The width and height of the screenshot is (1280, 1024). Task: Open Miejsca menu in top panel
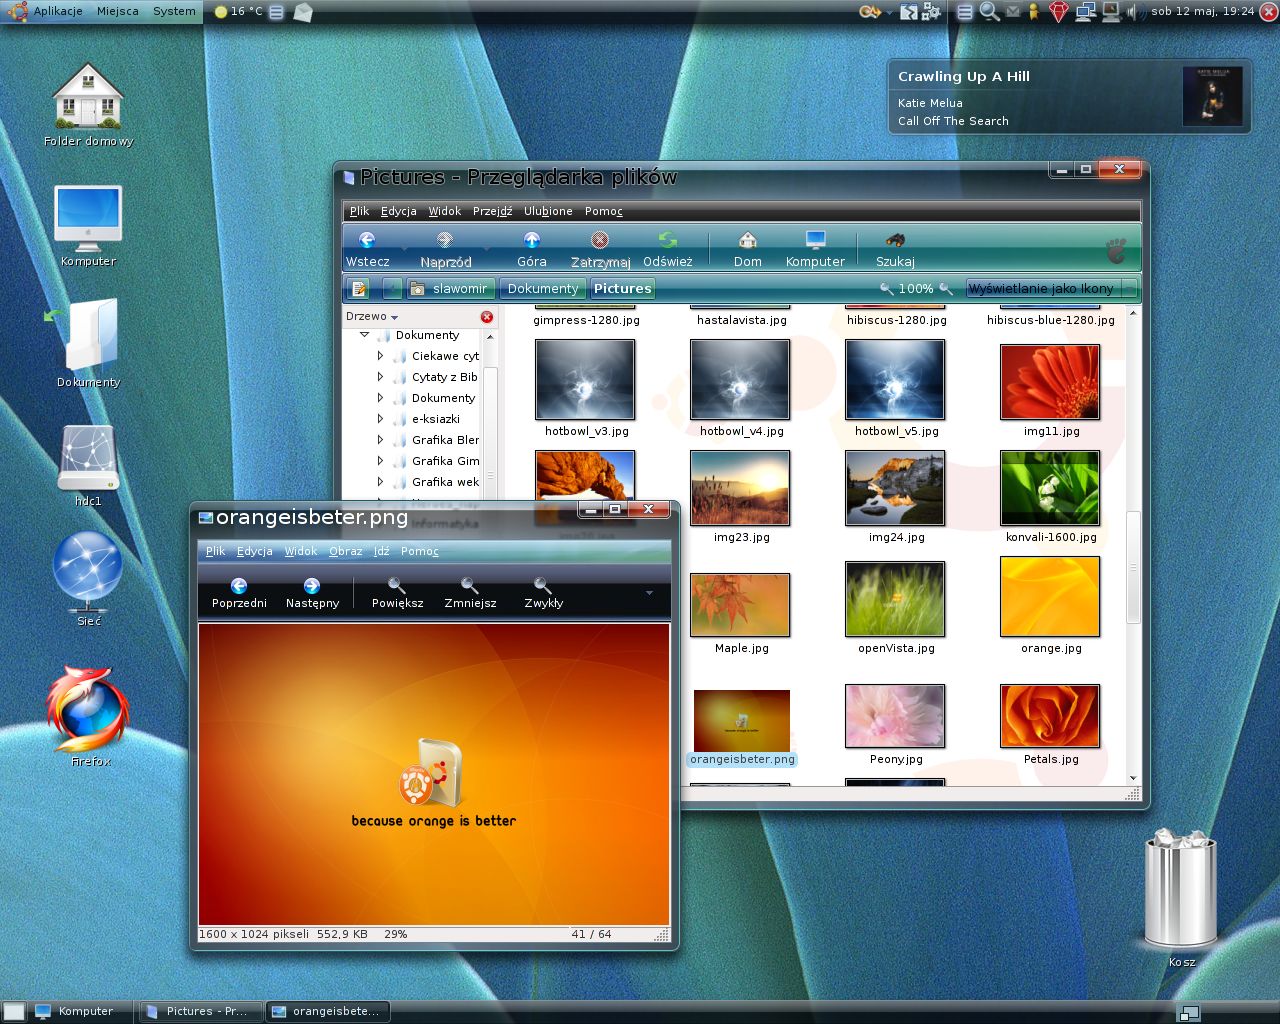118,11
